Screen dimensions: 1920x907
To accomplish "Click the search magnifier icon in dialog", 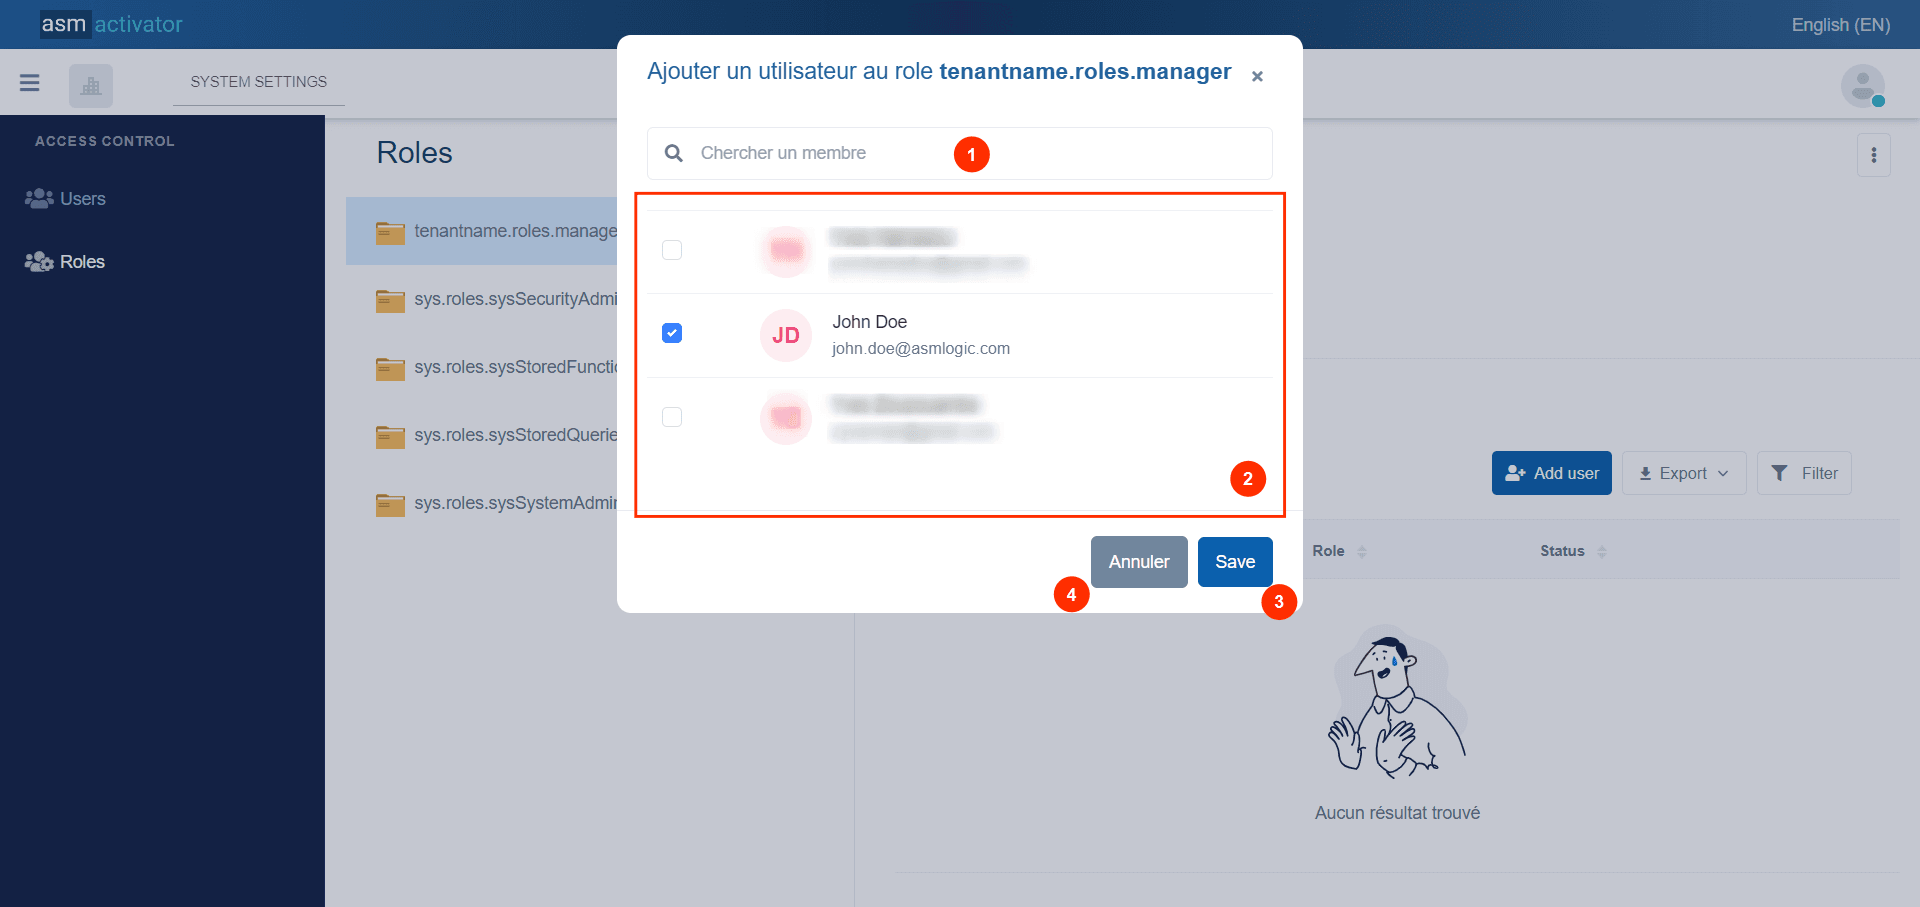I will tap(674, 153).
